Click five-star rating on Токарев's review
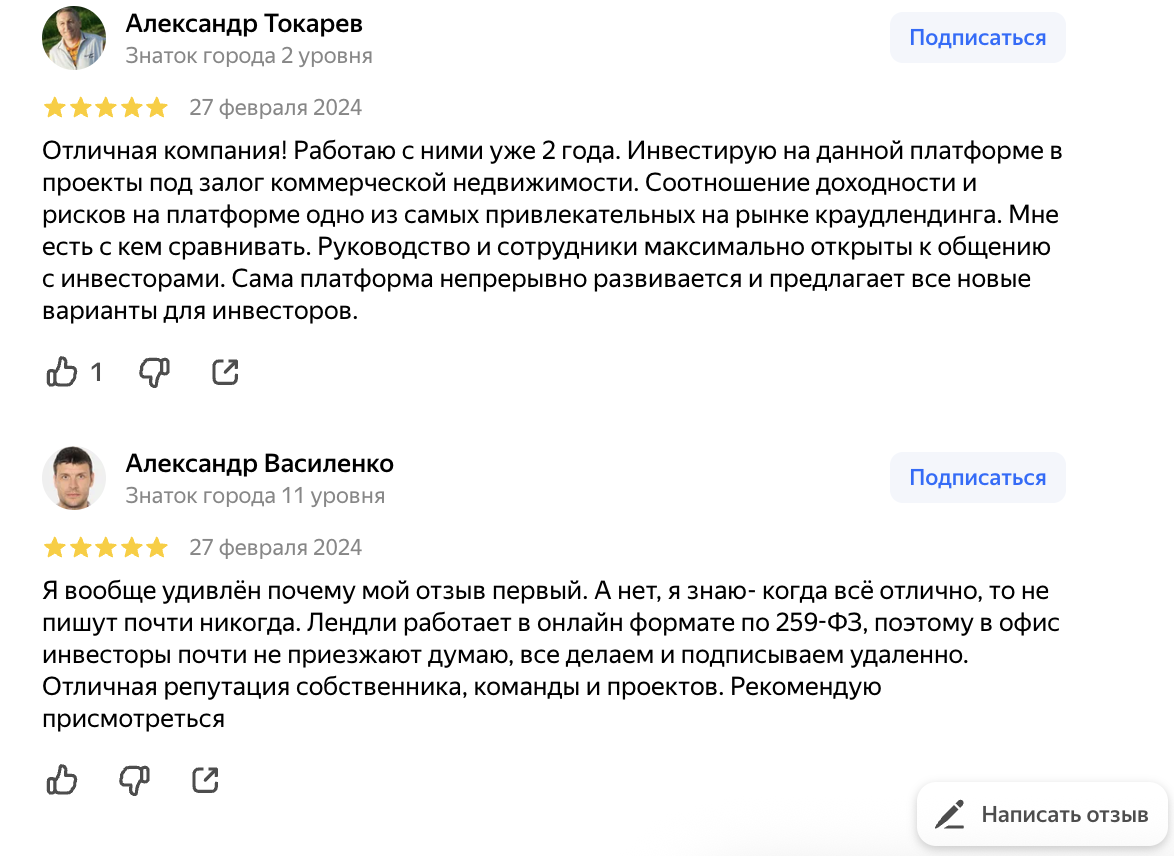 pos(105,108)
